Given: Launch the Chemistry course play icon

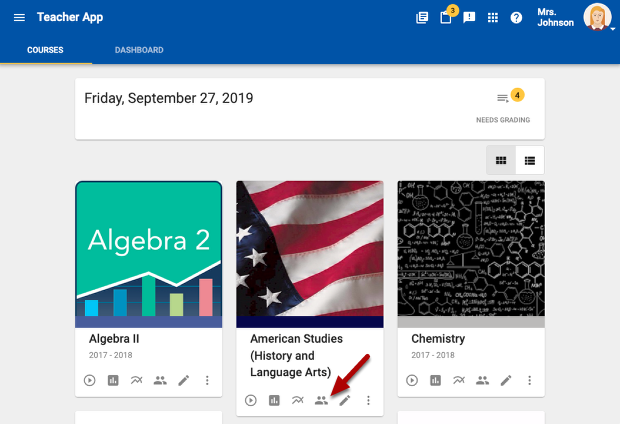Looking at the screenshot, I should [412, 381].
